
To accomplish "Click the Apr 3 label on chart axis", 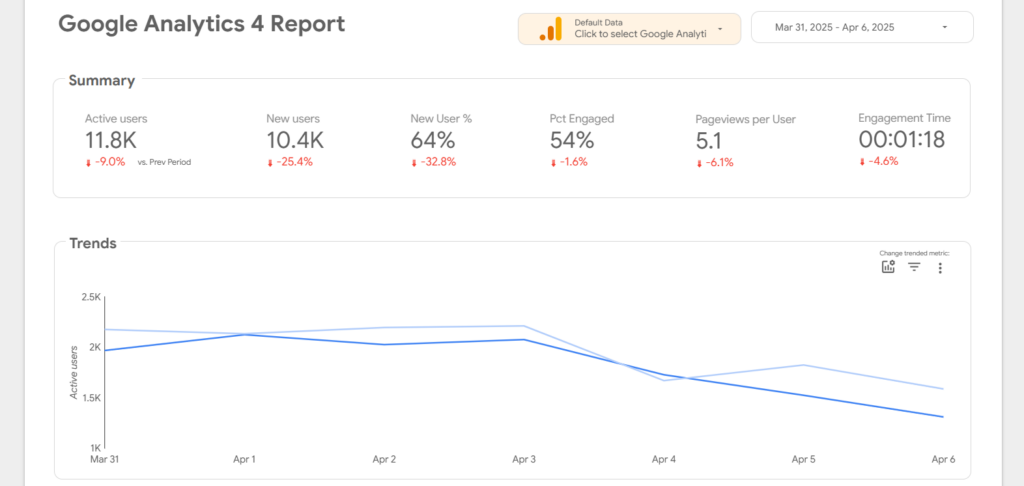I will [524, 460].
